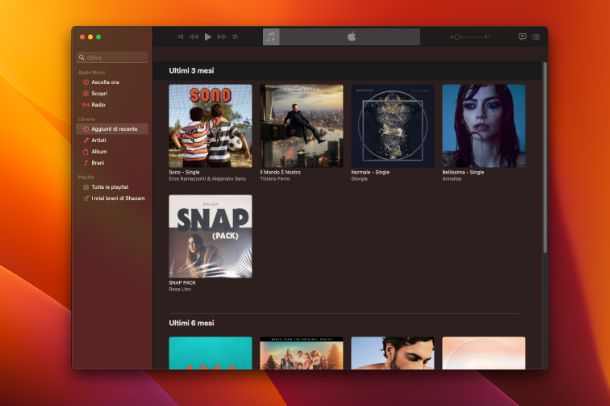The height and width of the screenshot is (406, 610).
Task: Go to Scopri in the sidebar
Action: (x=112, y=93)
